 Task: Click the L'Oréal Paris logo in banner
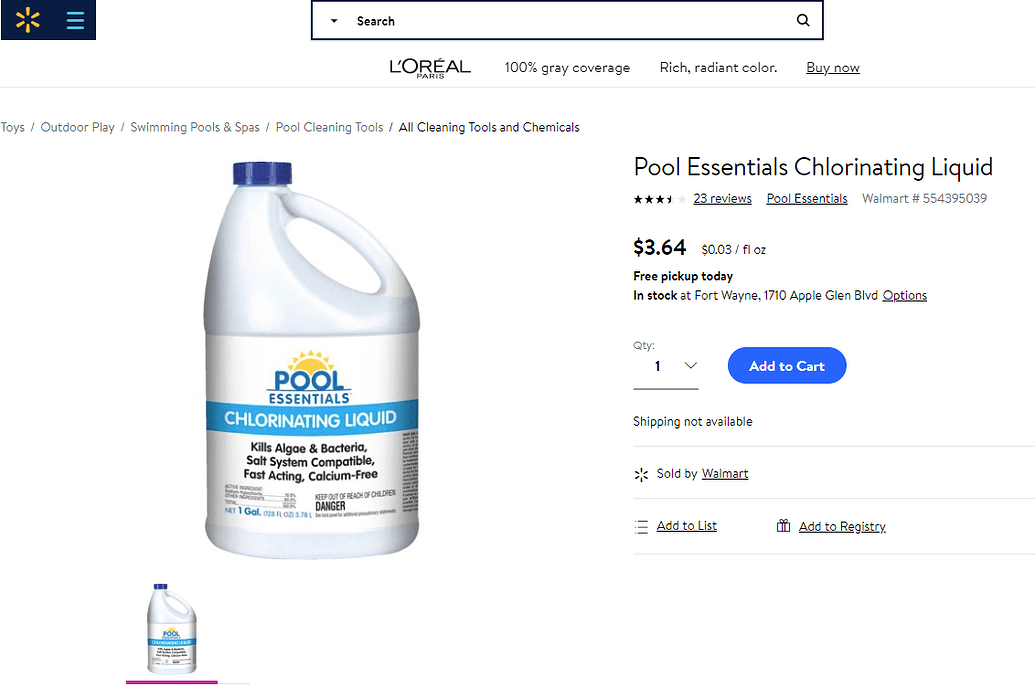(430, 67)
